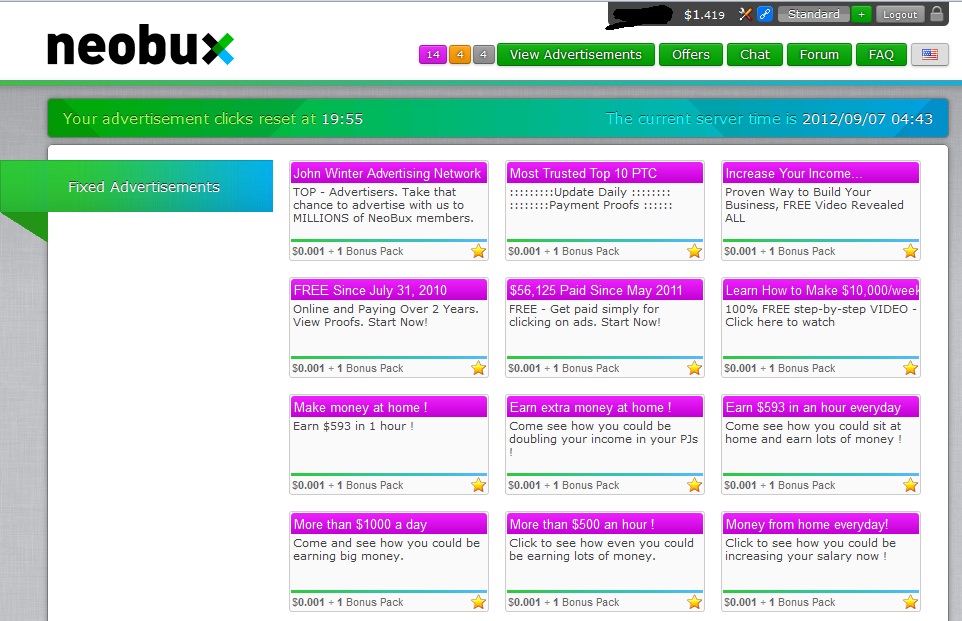Click 'how even you could be earning lots' description

[x=601, y=550]
